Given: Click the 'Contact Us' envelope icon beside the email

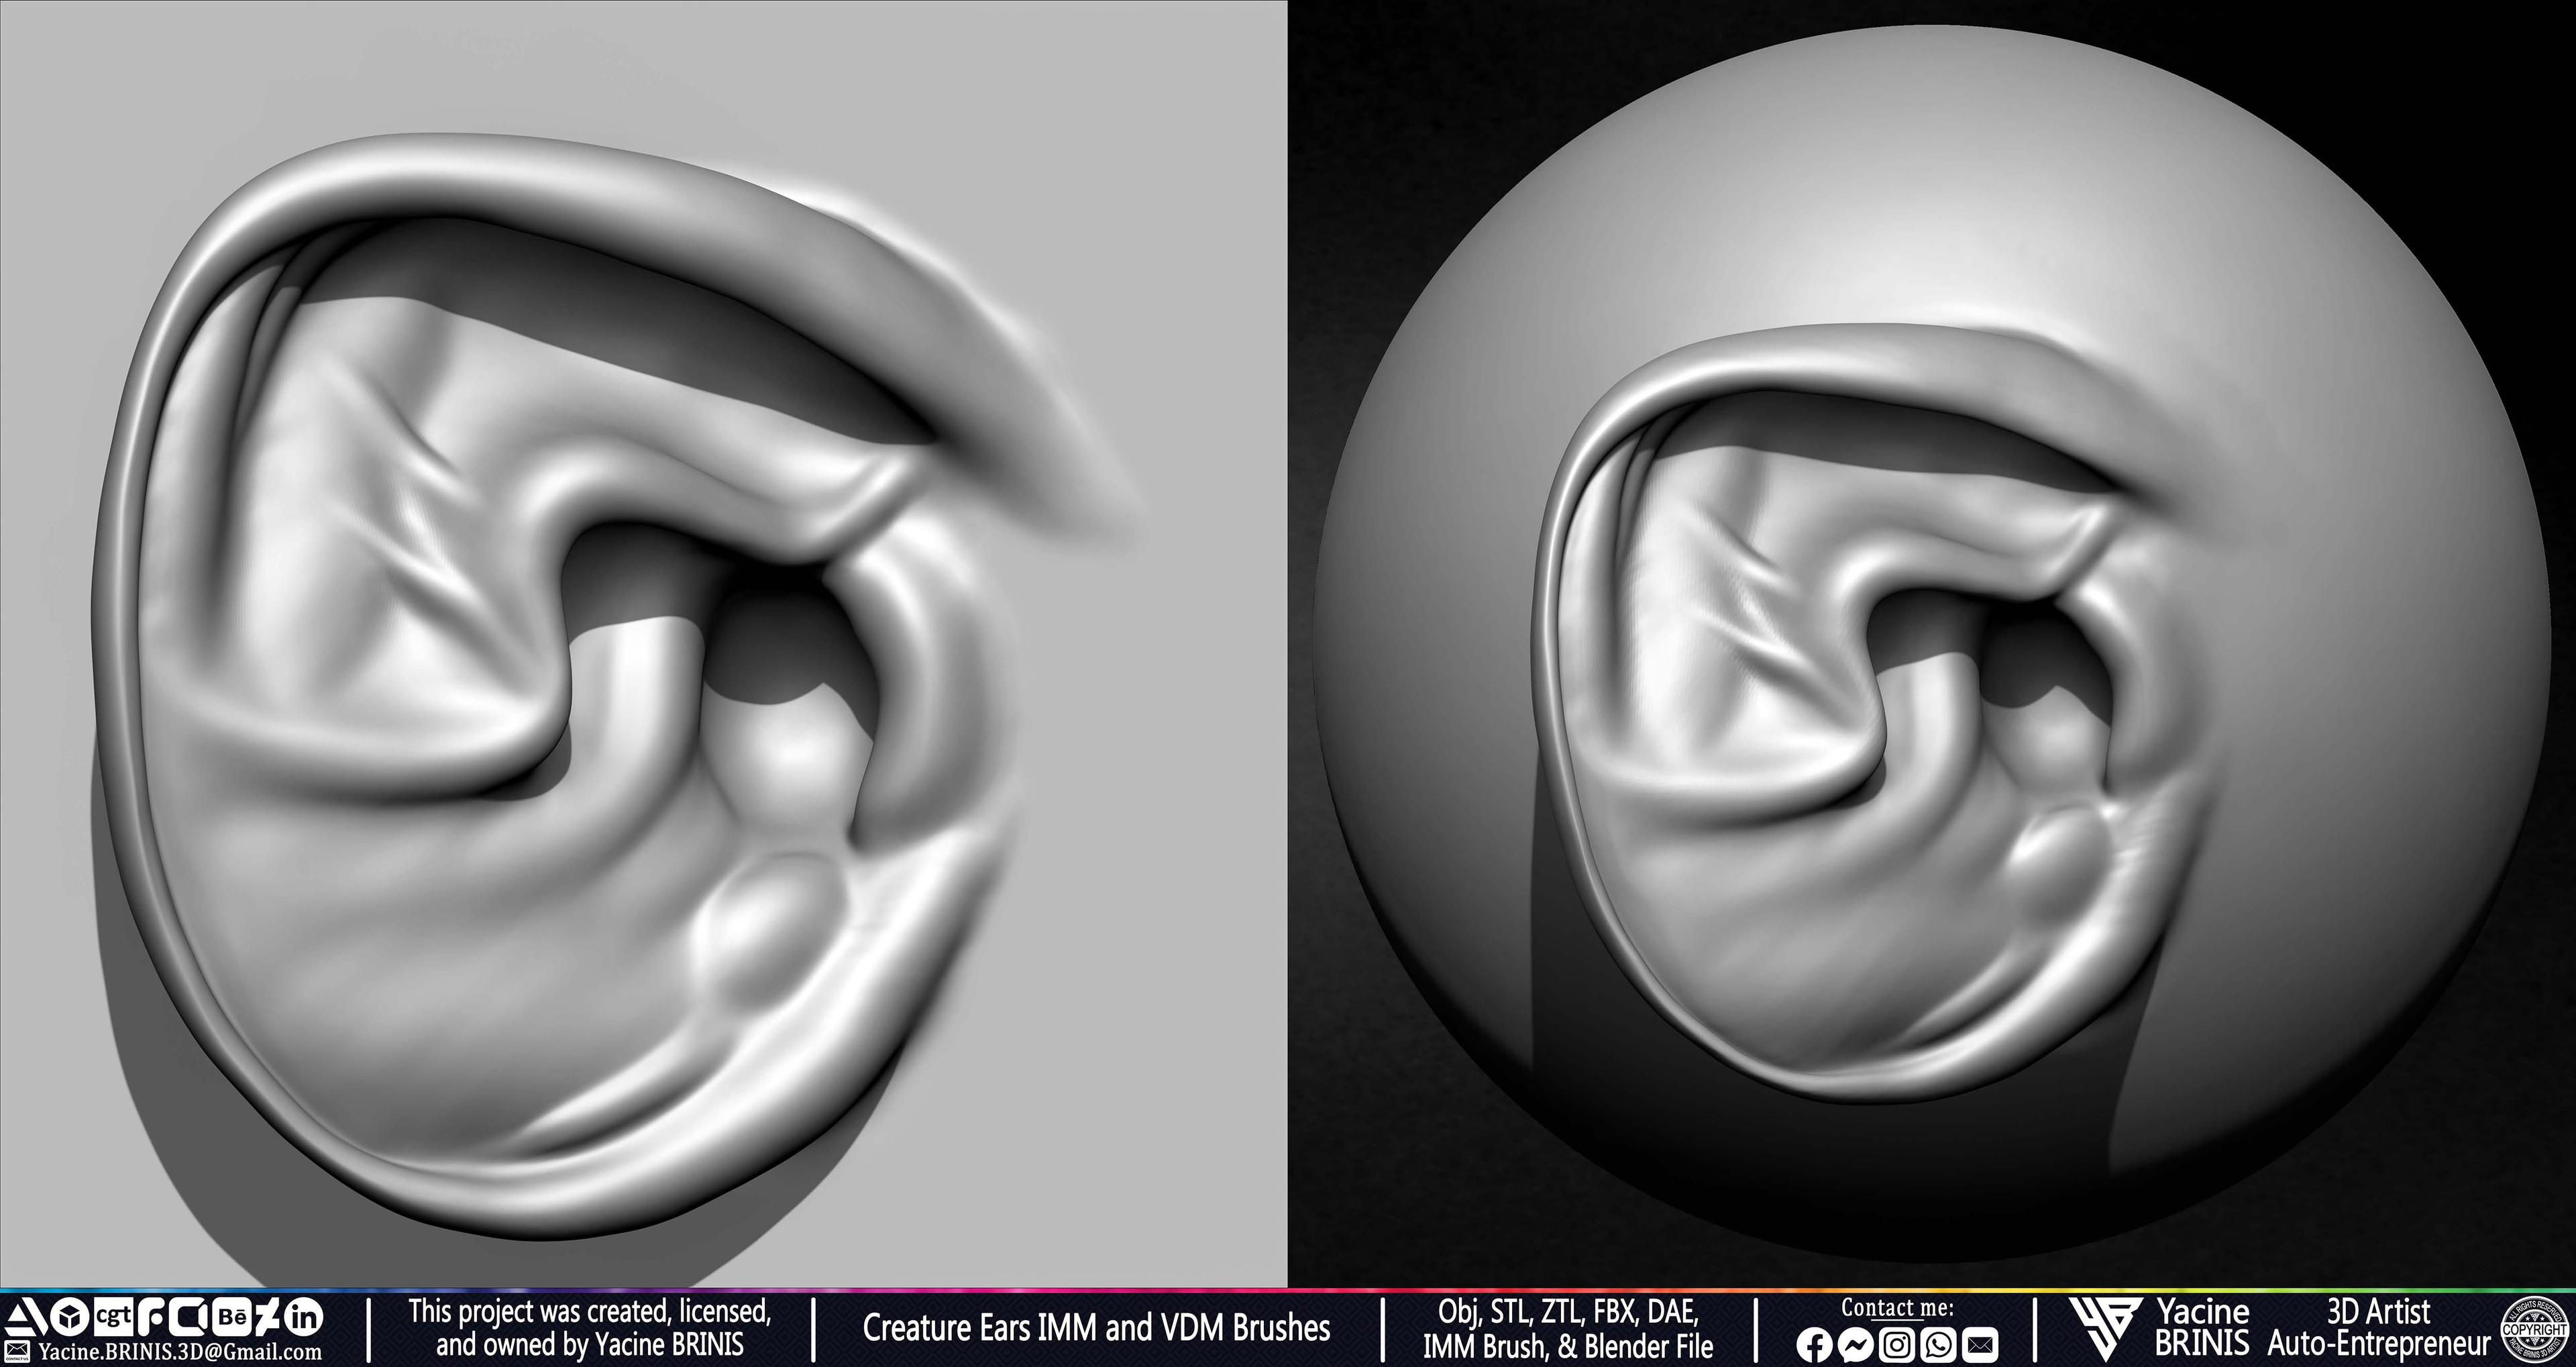Looking at the screenshot, I should coord(17,1351).
